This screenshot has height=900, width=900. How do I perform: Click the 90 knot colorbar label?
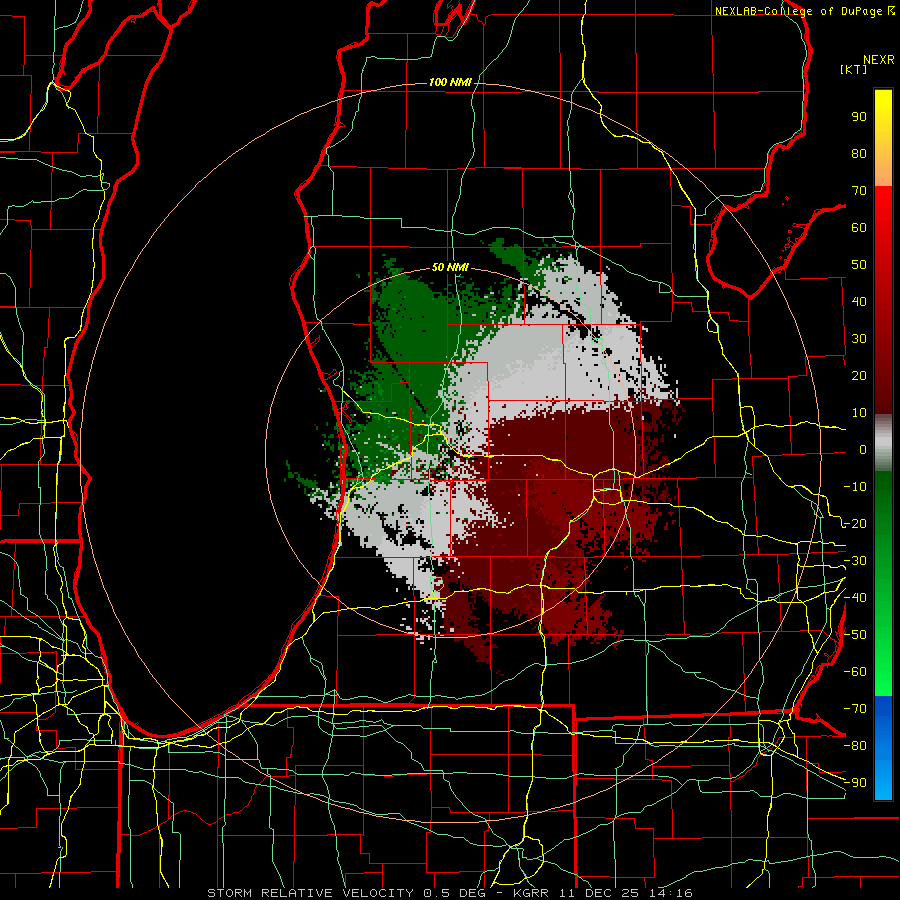tap(859, 117)
